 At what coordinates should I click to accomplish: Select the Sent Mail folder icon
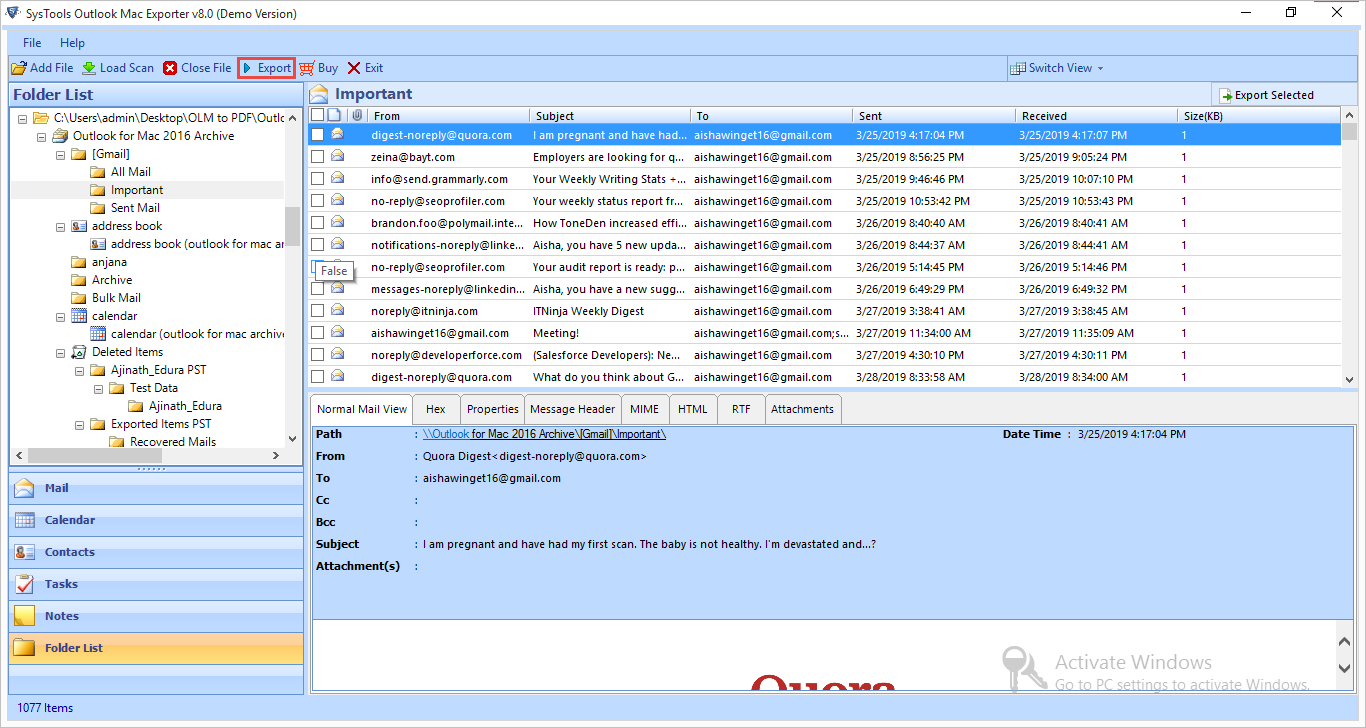pyautogui.click(x=97, y=208)
